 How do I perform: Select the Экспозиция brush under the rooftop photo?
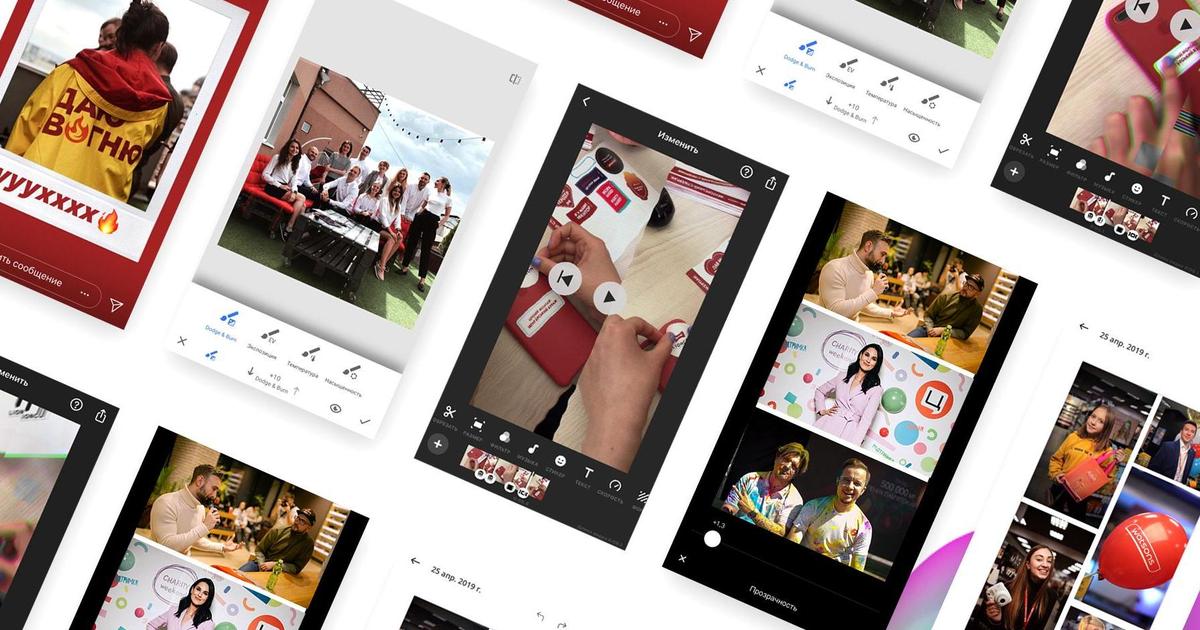pyautogui.click(x=266, y=343)
